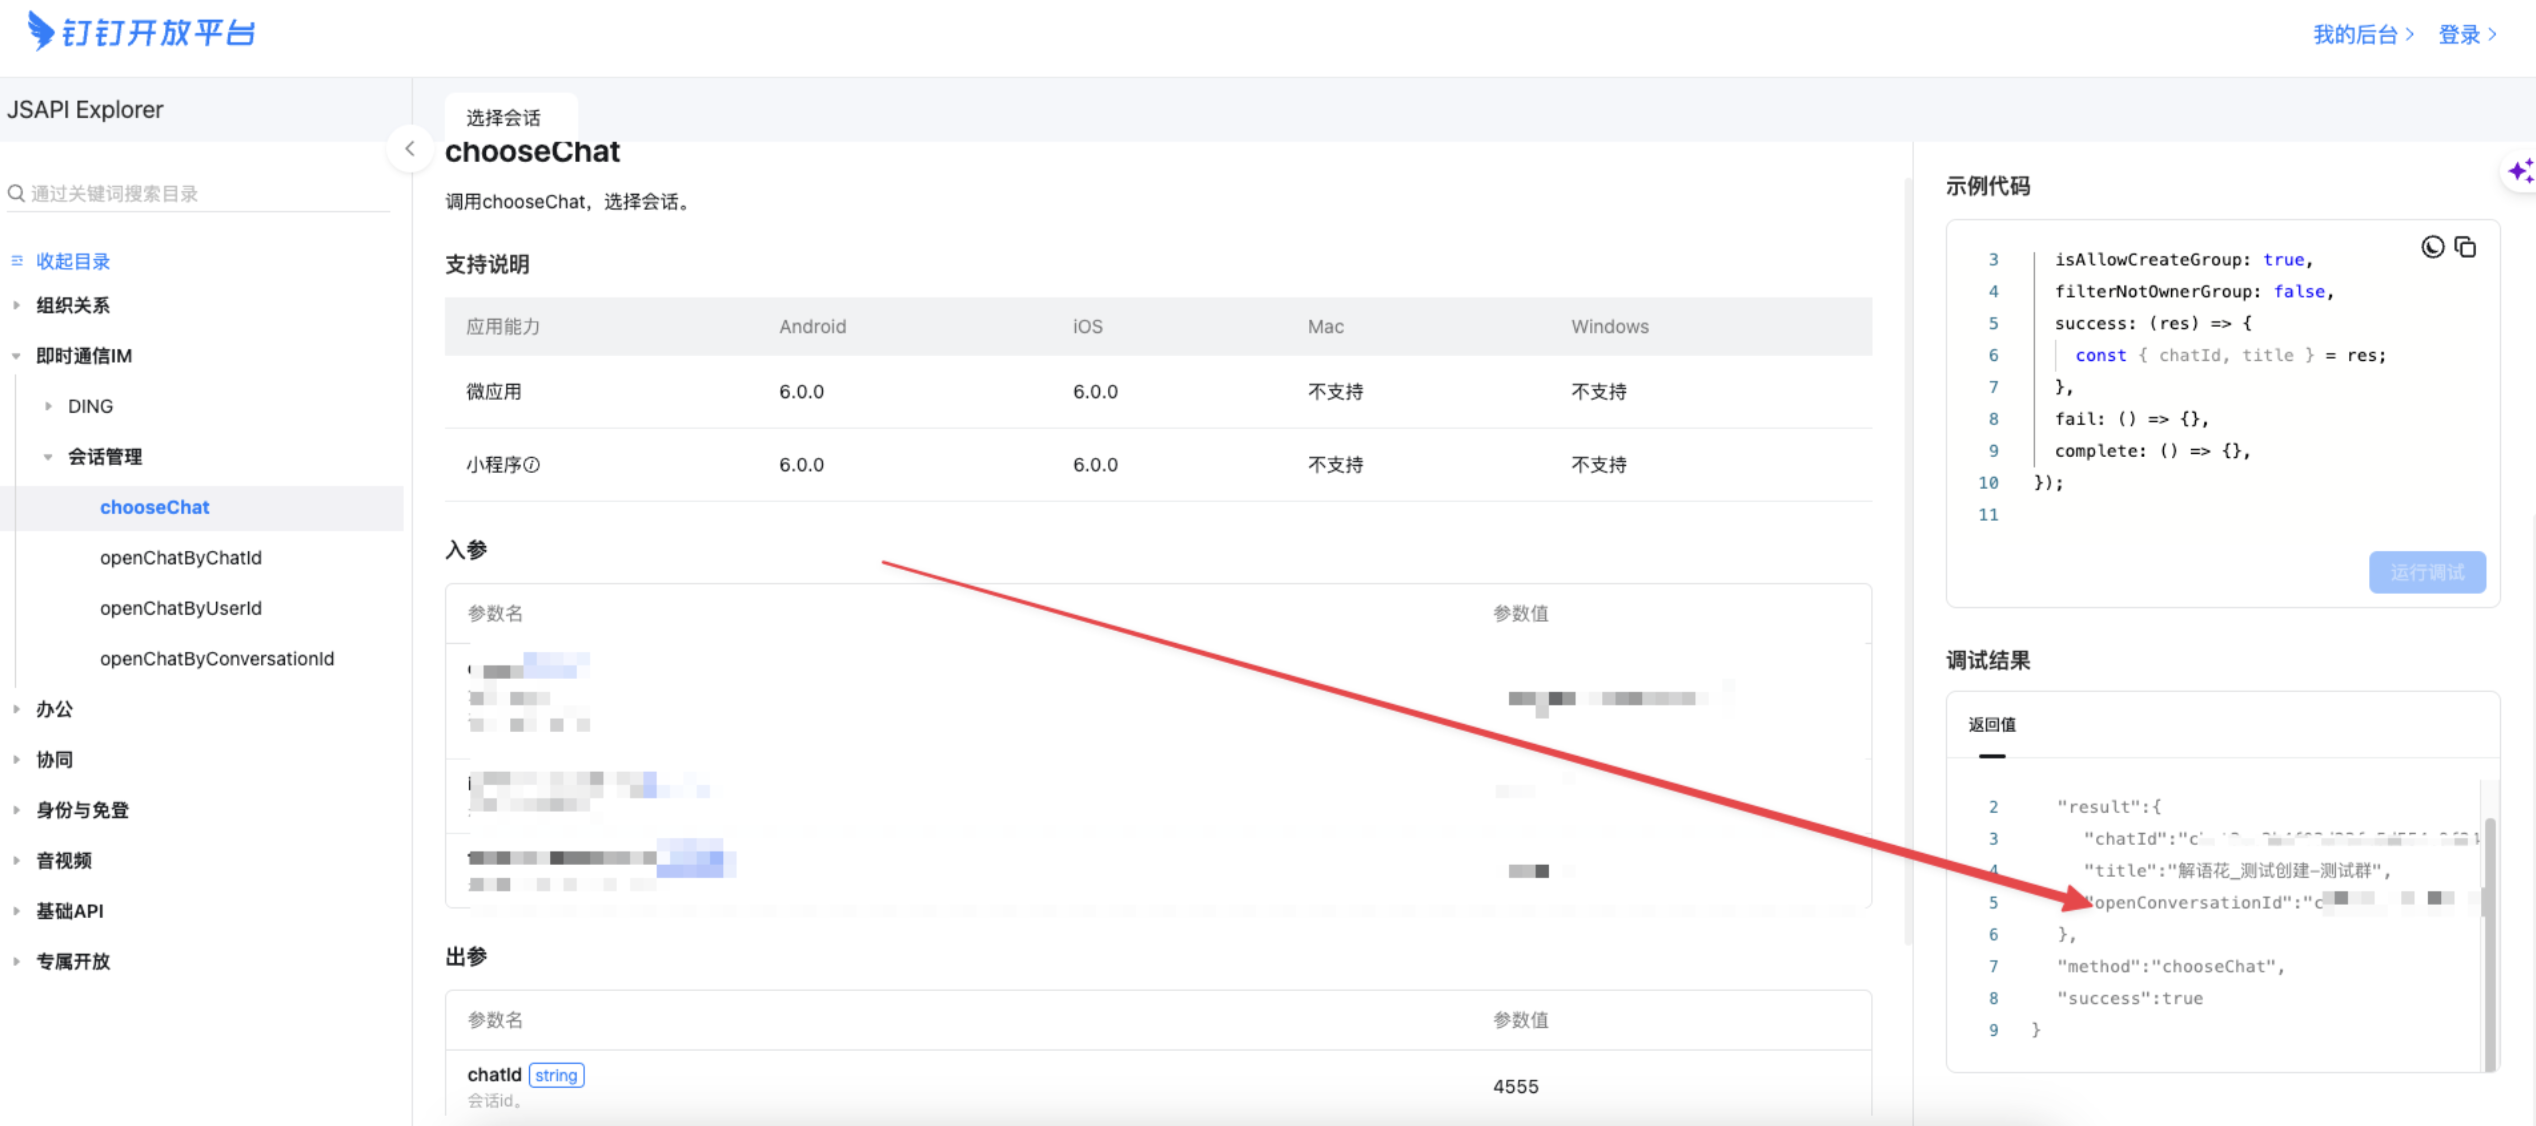Collapse the 会话管理 subcategory
Screen dimensions: 2536x1126
click(x=48, y=457)
